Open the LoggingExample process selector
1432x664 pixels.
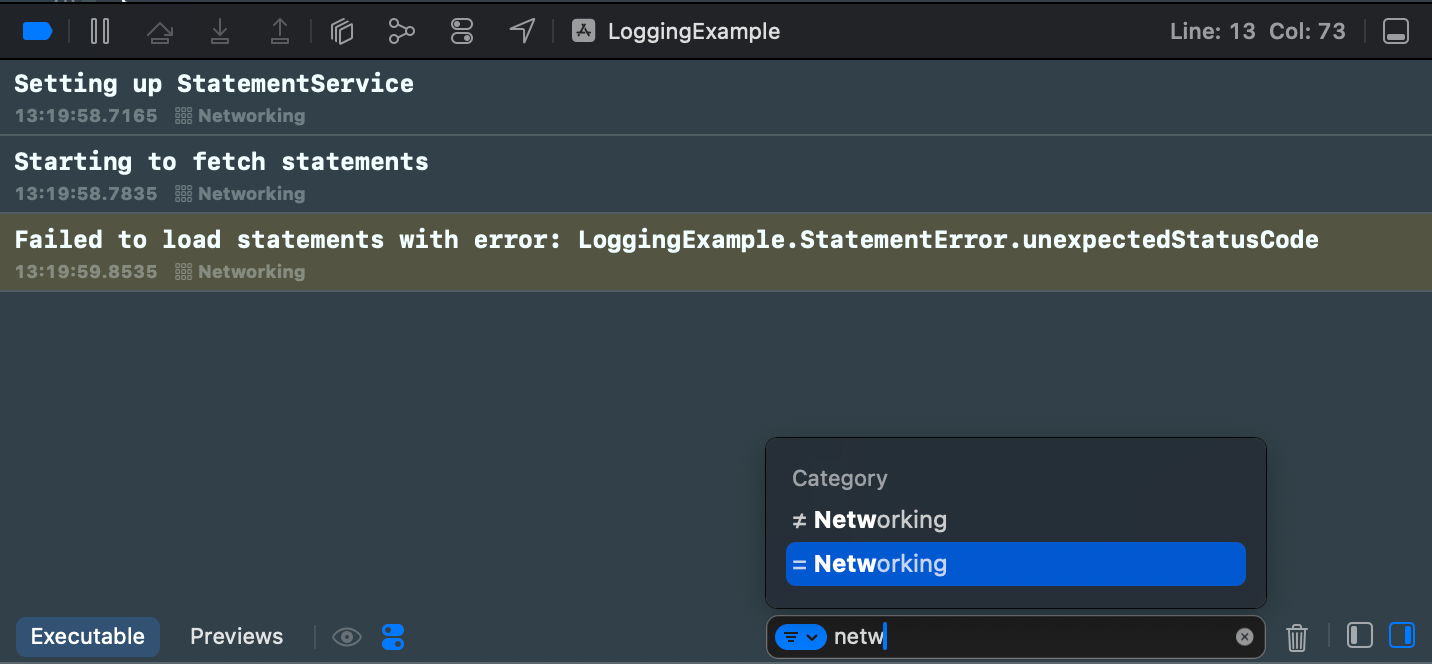[x=677, y=32]
